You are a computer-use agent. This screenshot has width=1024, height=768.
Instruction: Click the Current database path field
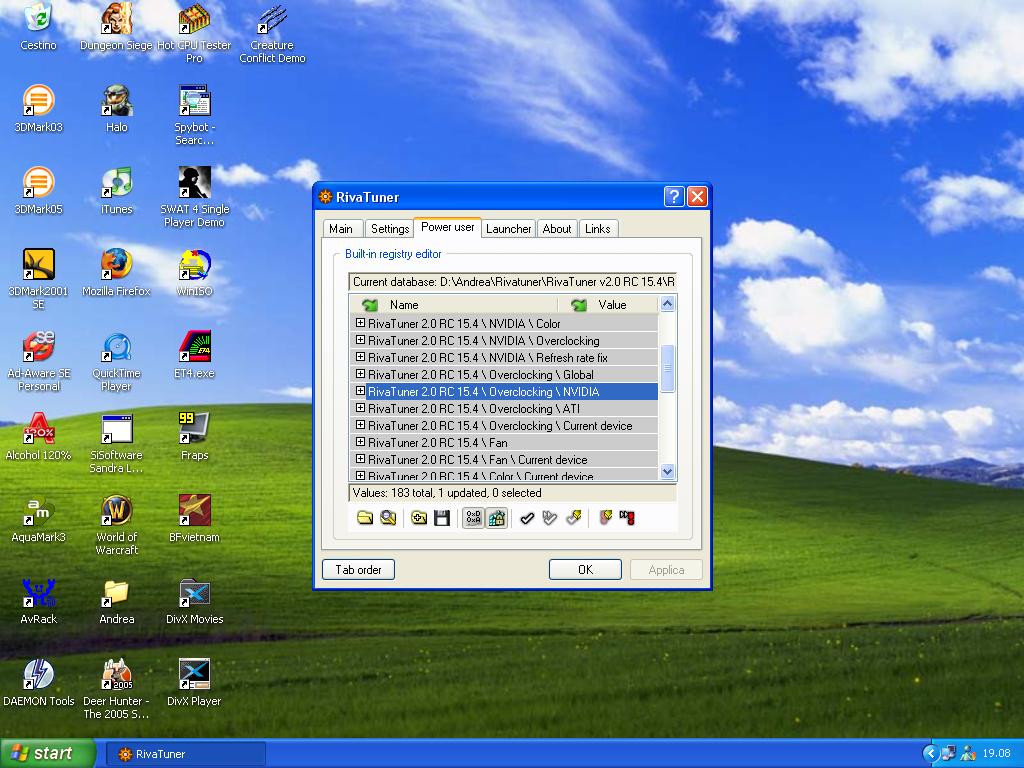tap(513, 281)
